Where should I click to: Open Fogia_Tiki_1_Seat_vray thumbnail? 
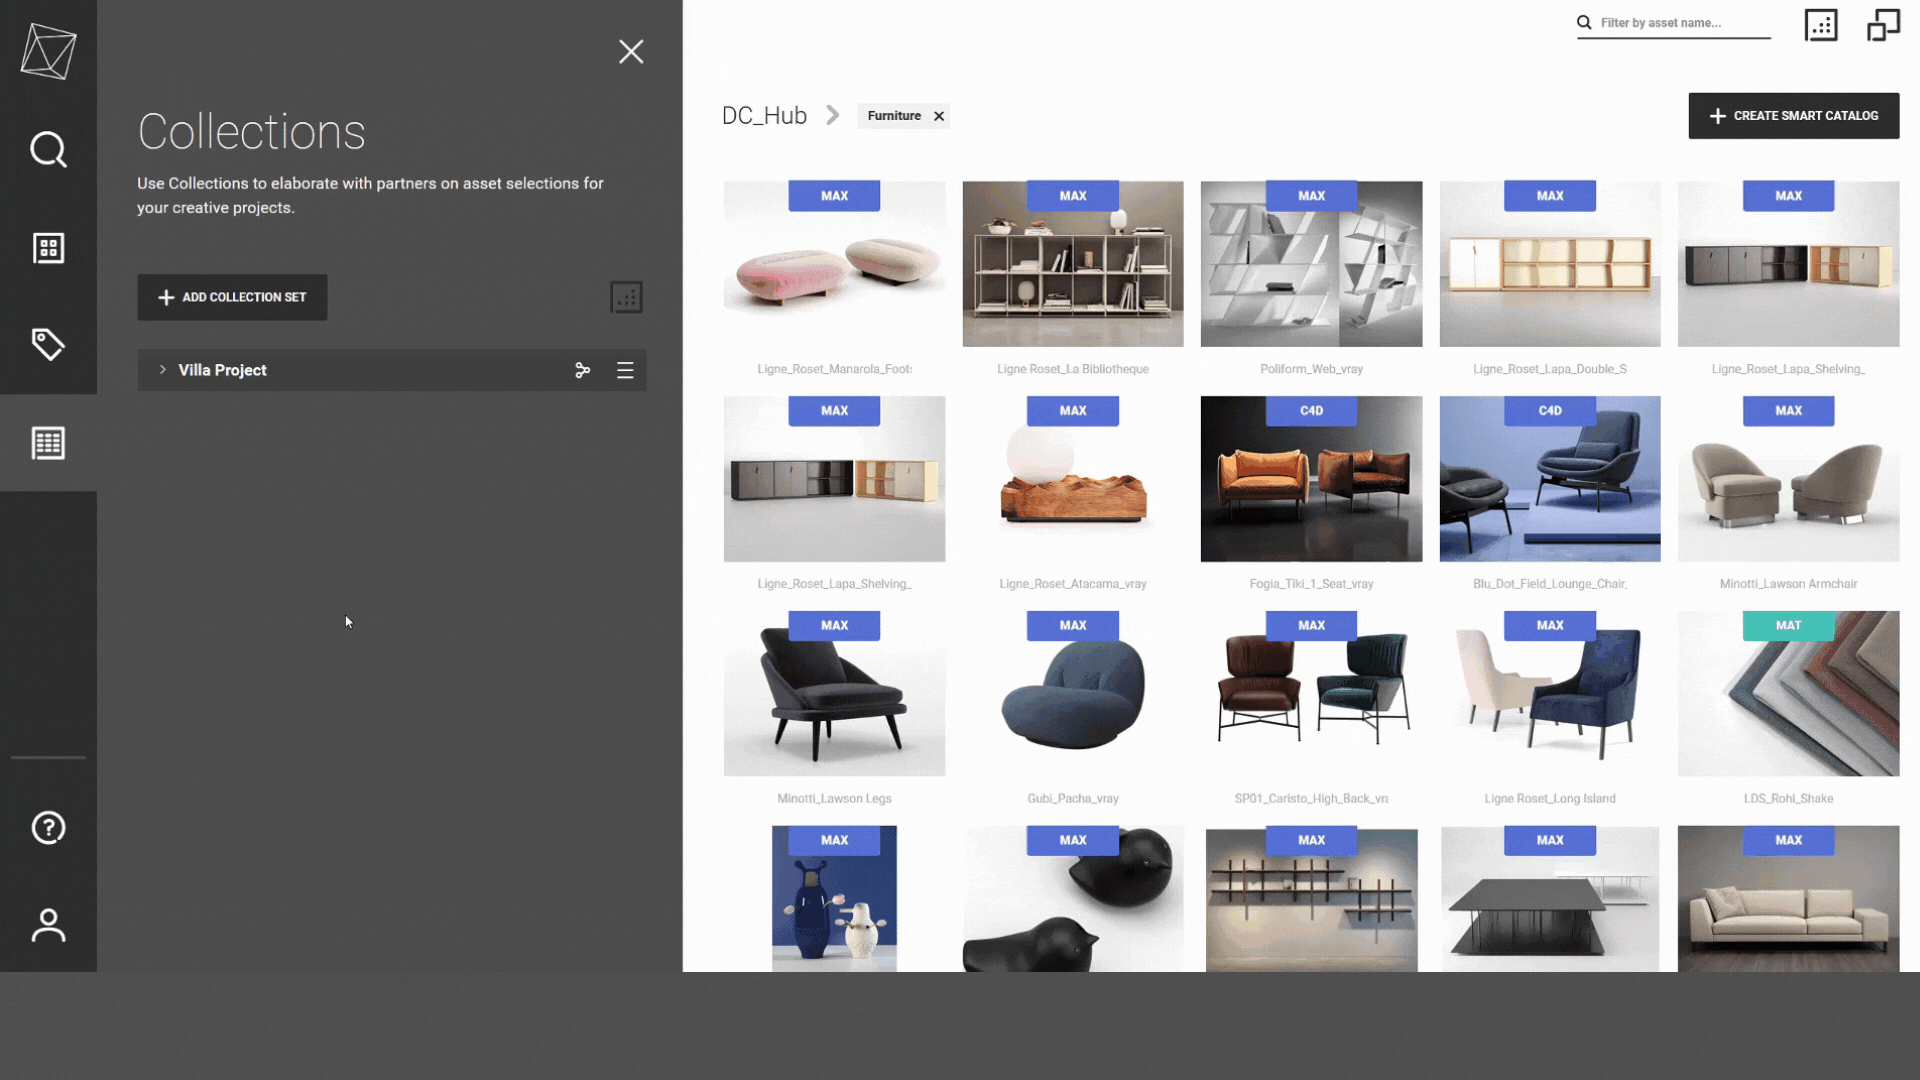click(x=1311, y=479)
